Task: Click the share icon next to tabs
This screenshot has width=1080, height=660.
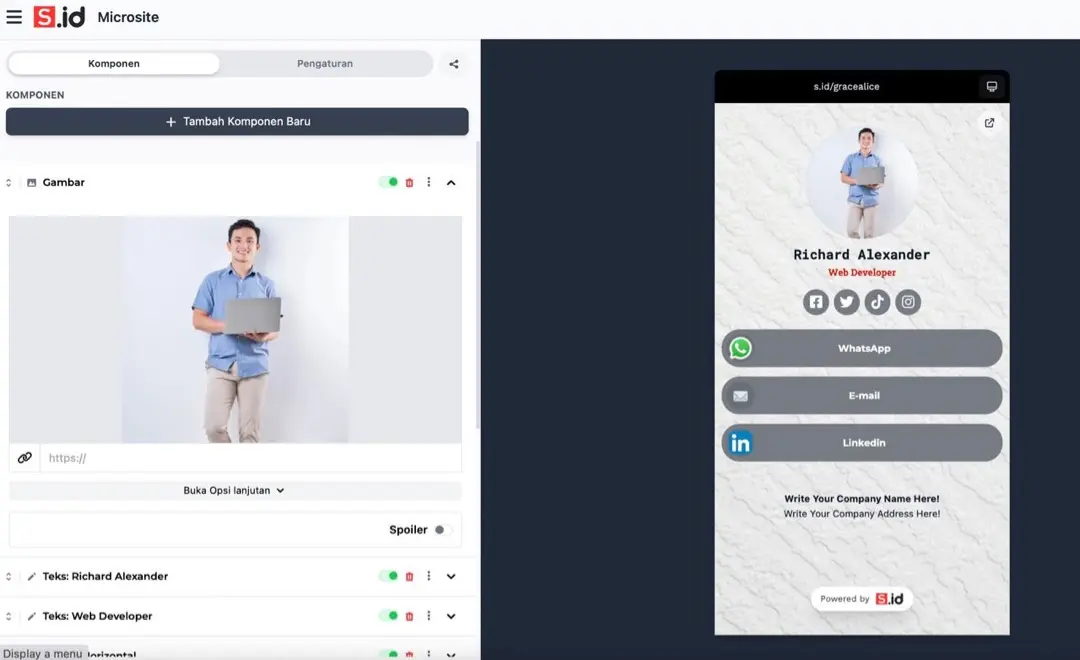Action: [453, 63]
